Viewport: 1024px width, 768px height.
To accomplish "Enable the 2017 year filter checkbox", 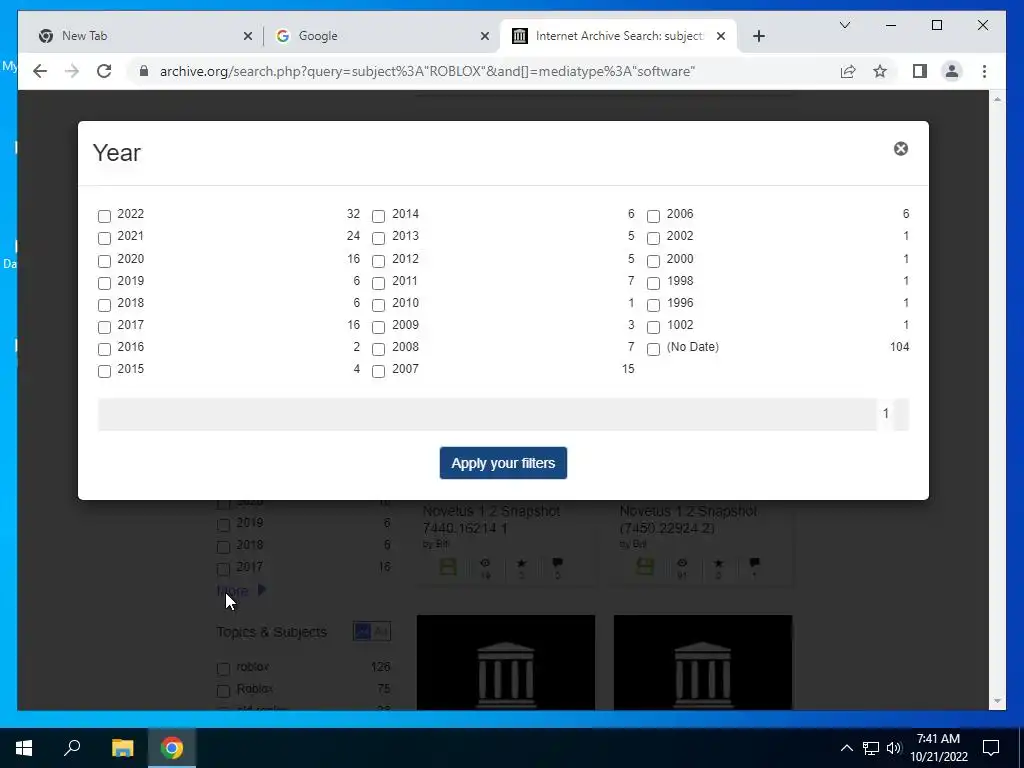I will (104, 327).
